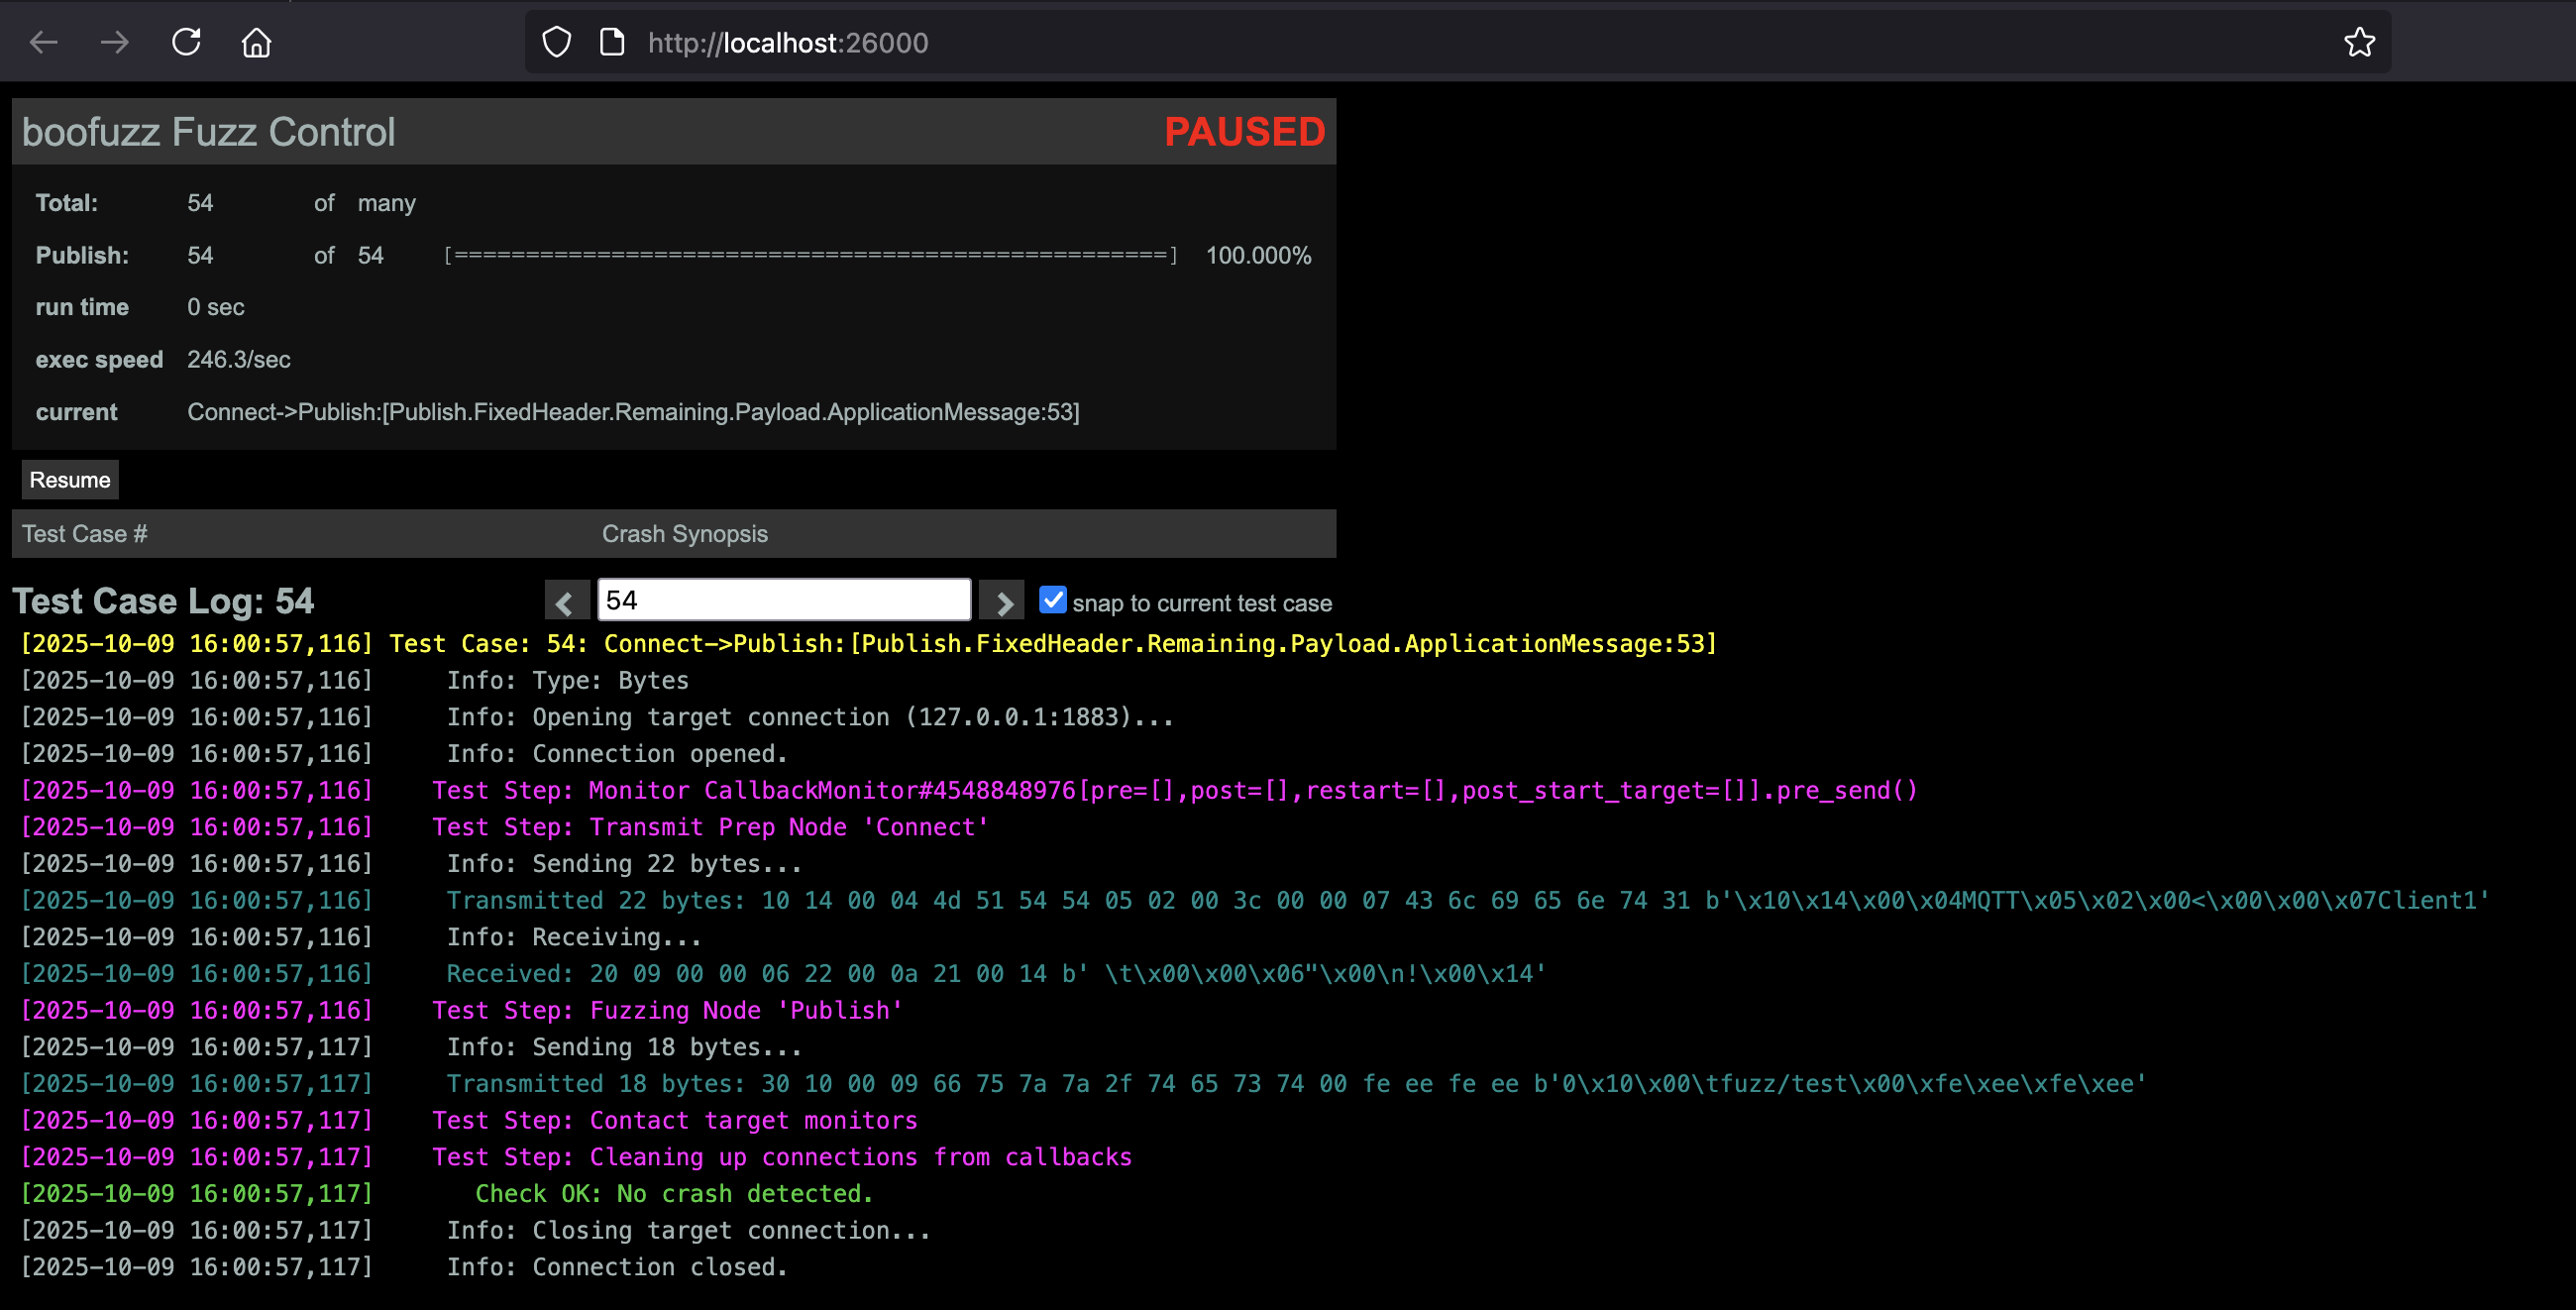The width and height of the screenshot is (2576, 1310).
Task: Reload the boofuzz page
Action: tap(186, 42)
